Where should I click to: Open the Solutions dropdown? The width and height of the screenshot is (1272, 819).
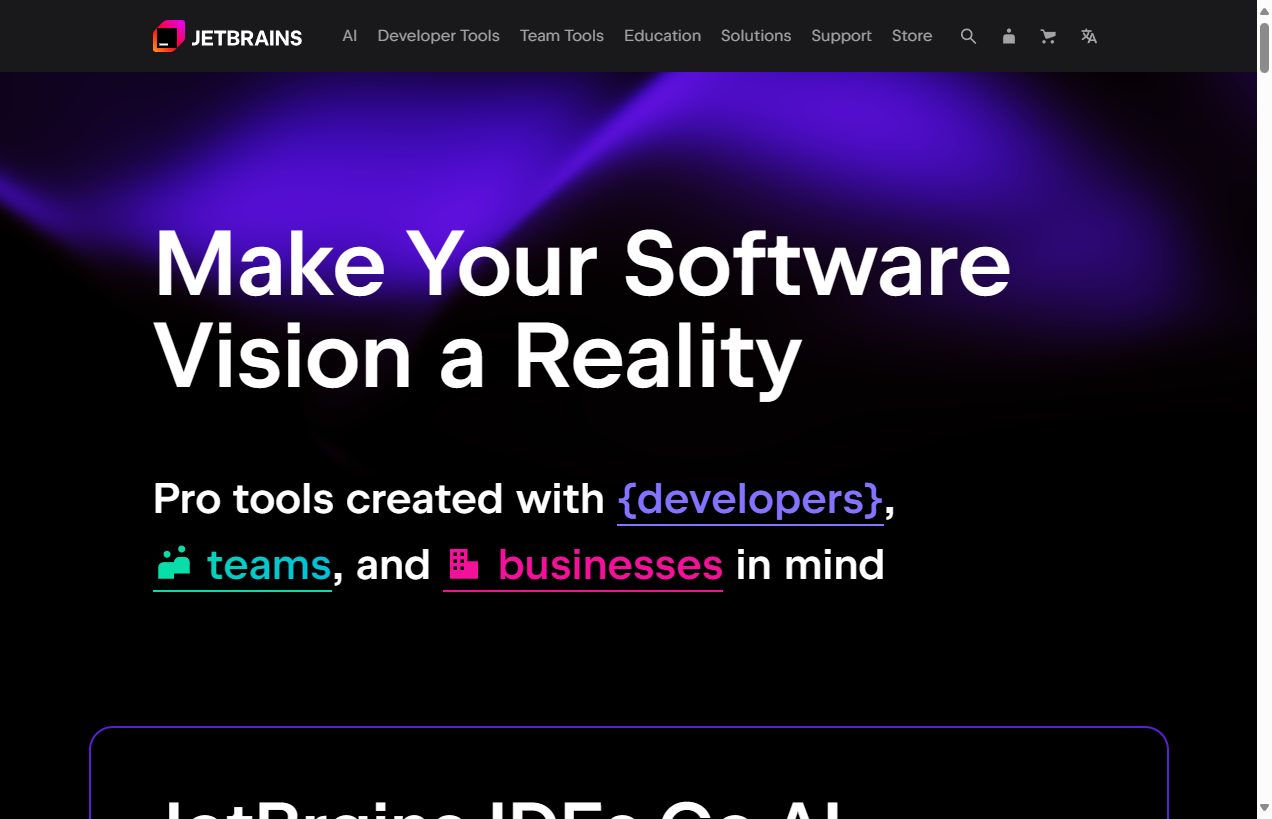coord(756,36)
